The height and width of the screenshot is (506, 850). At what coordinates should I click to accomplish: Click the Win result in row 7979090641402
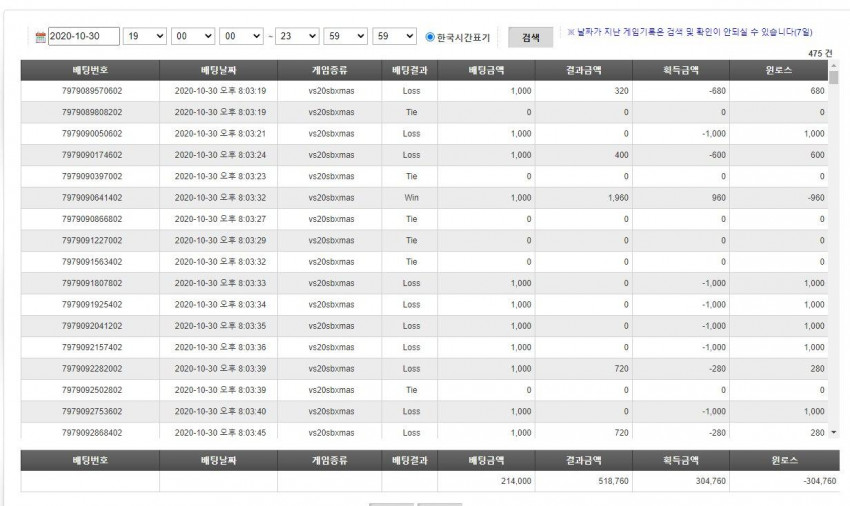[411, 198]
